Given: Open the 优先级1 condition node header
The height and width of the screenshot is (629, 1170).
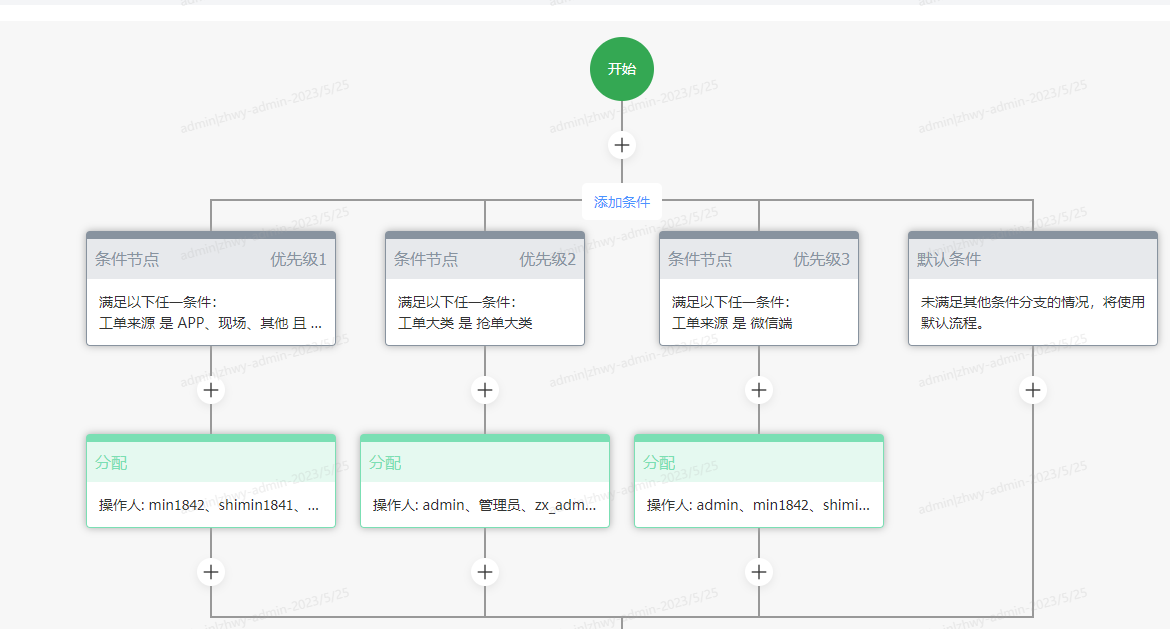Looking at the screenshot, I should pos(211,259).
